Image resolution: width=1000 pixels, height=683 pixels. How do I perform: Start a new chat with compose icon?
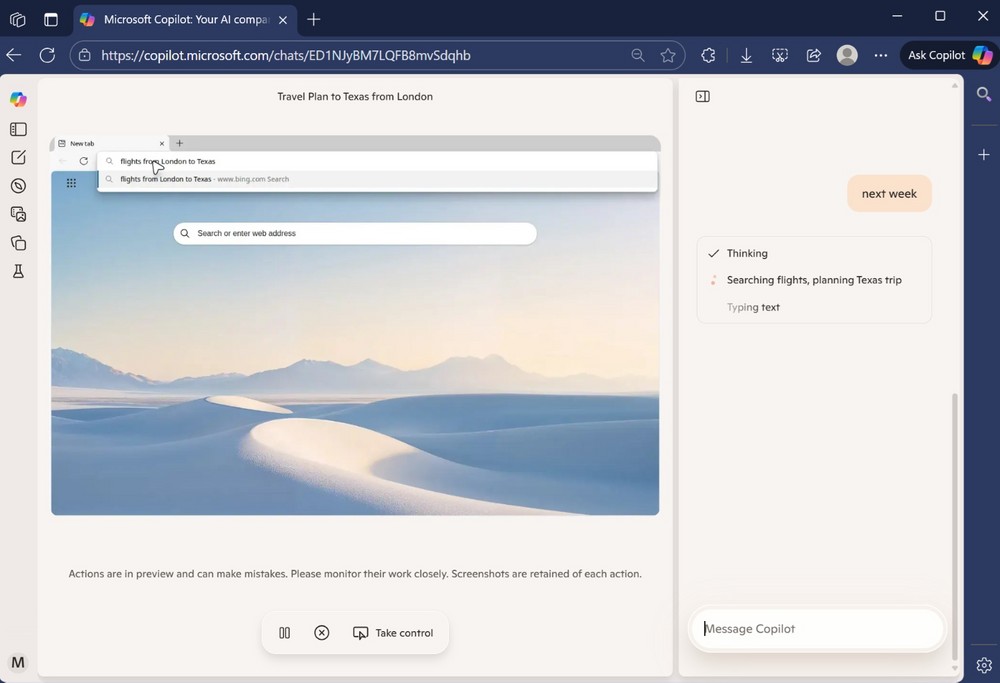coord(18,158)
